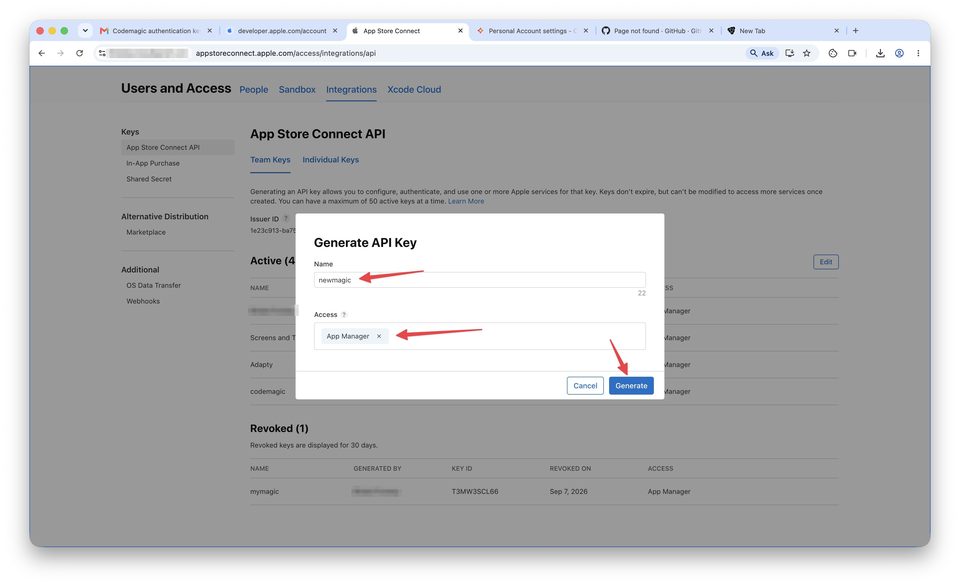Click the Users and Access heading

tap(176, 88)
